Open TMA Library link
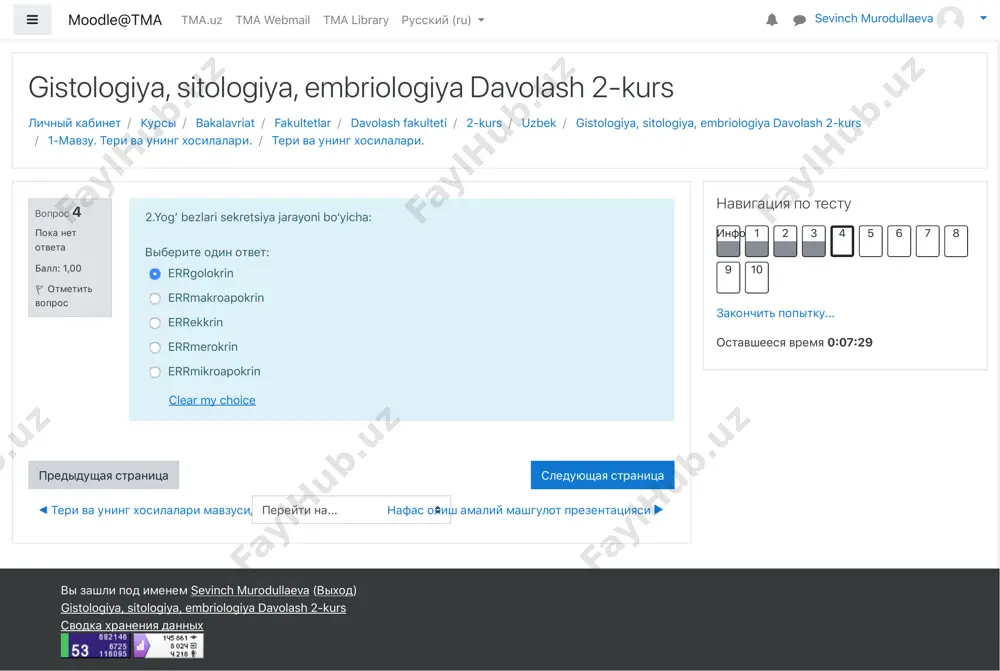1000x671 pixels. (356, 20)
